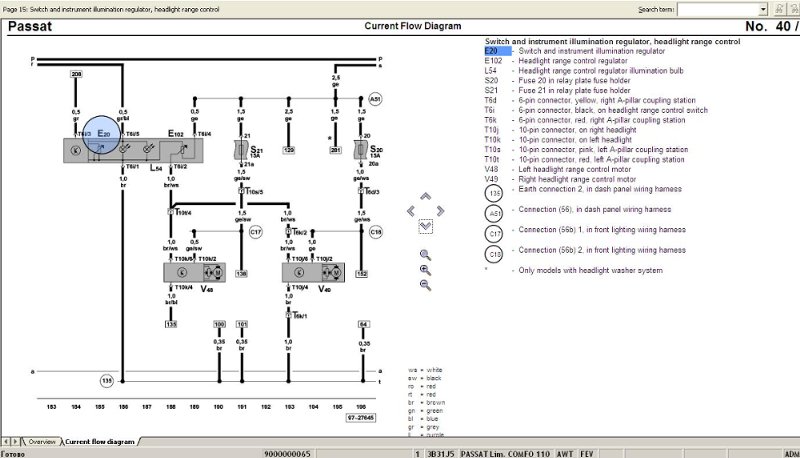Image resolution: width=800 pixels, height=458 pixels.
Task: Click the circled C17 connection legend symbol
Action: point(493,234)
